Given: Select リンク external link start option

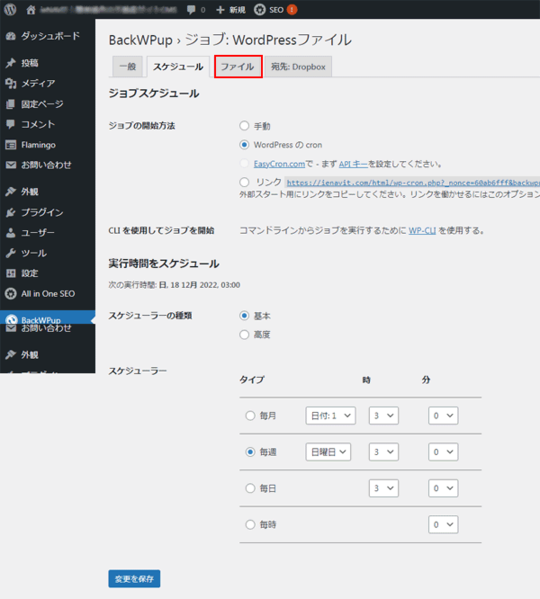Looking at the screenshot, I should pyautogui.click(x=244, y=182).
